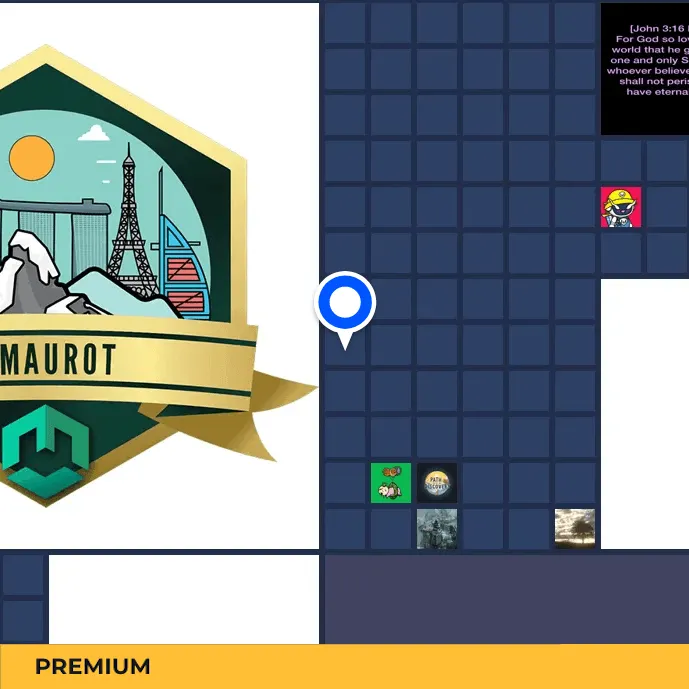The height and width of the screenshot is (689, 689).
Task: Open the gray snowy castle image tile
Action: pyautogui.click(x=437, y=529)
